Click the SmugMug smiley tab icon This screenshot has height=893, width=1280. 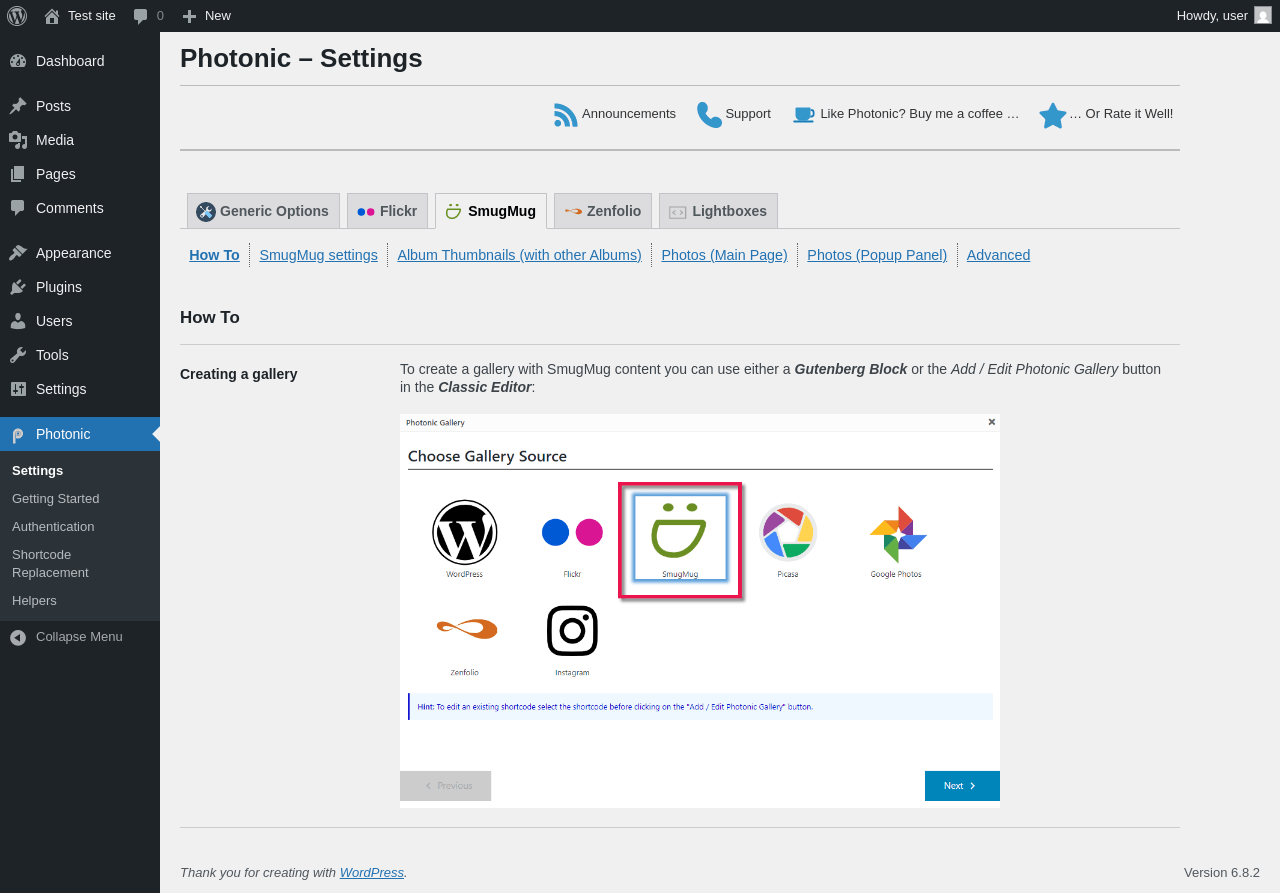454,211
